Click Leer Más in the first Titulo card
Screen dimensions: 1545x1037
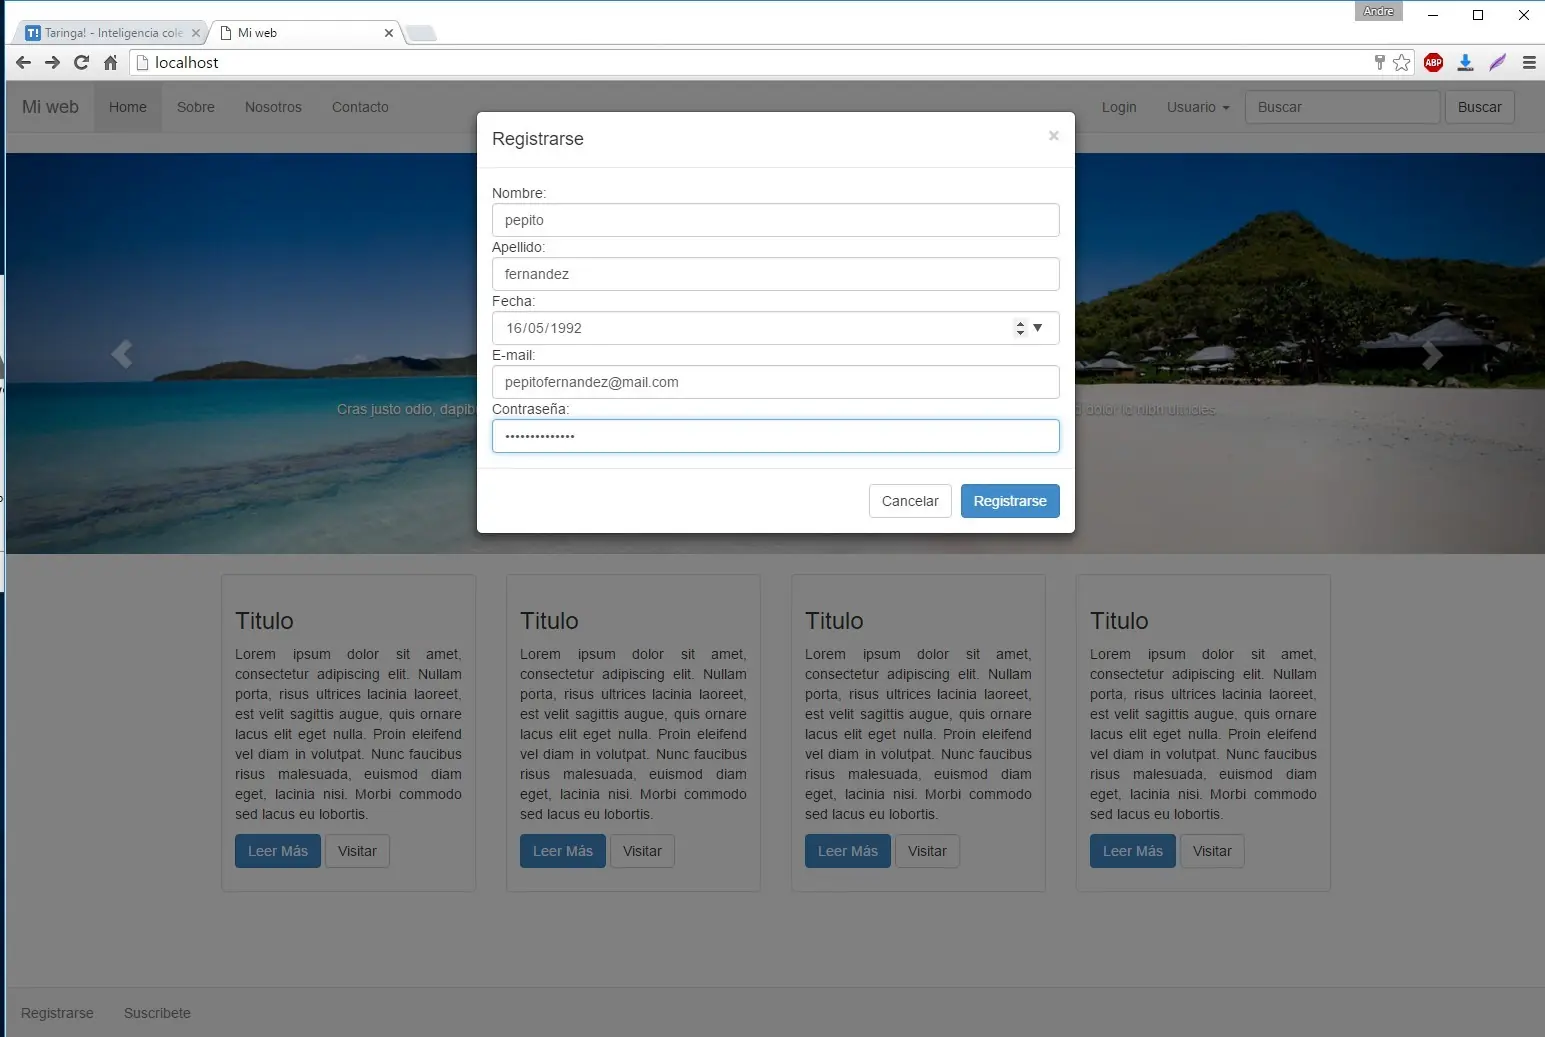point(278,851)
